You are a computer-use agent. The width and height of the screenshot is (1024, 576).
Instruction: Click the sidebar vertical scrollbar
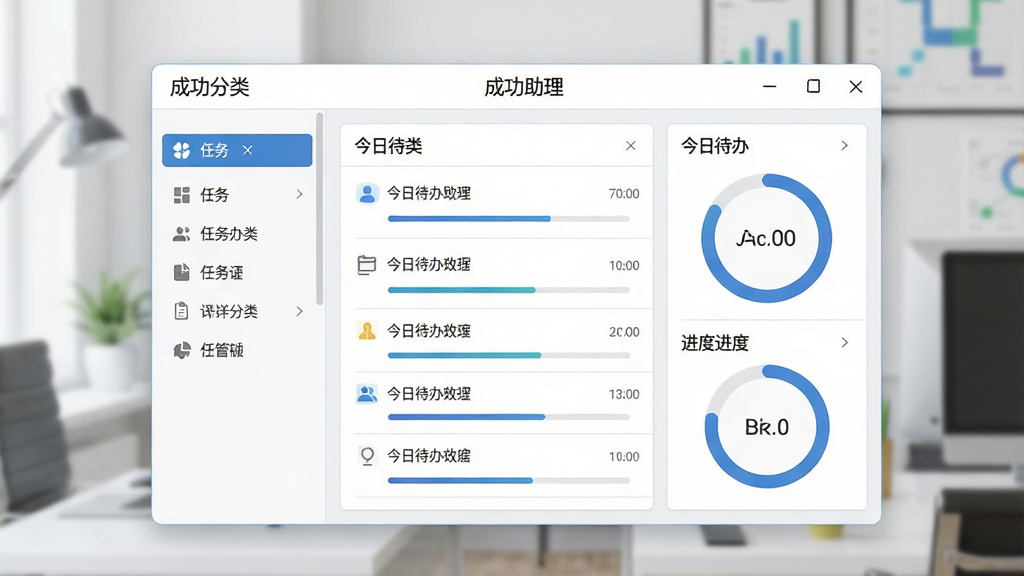[x=319, y=209]
